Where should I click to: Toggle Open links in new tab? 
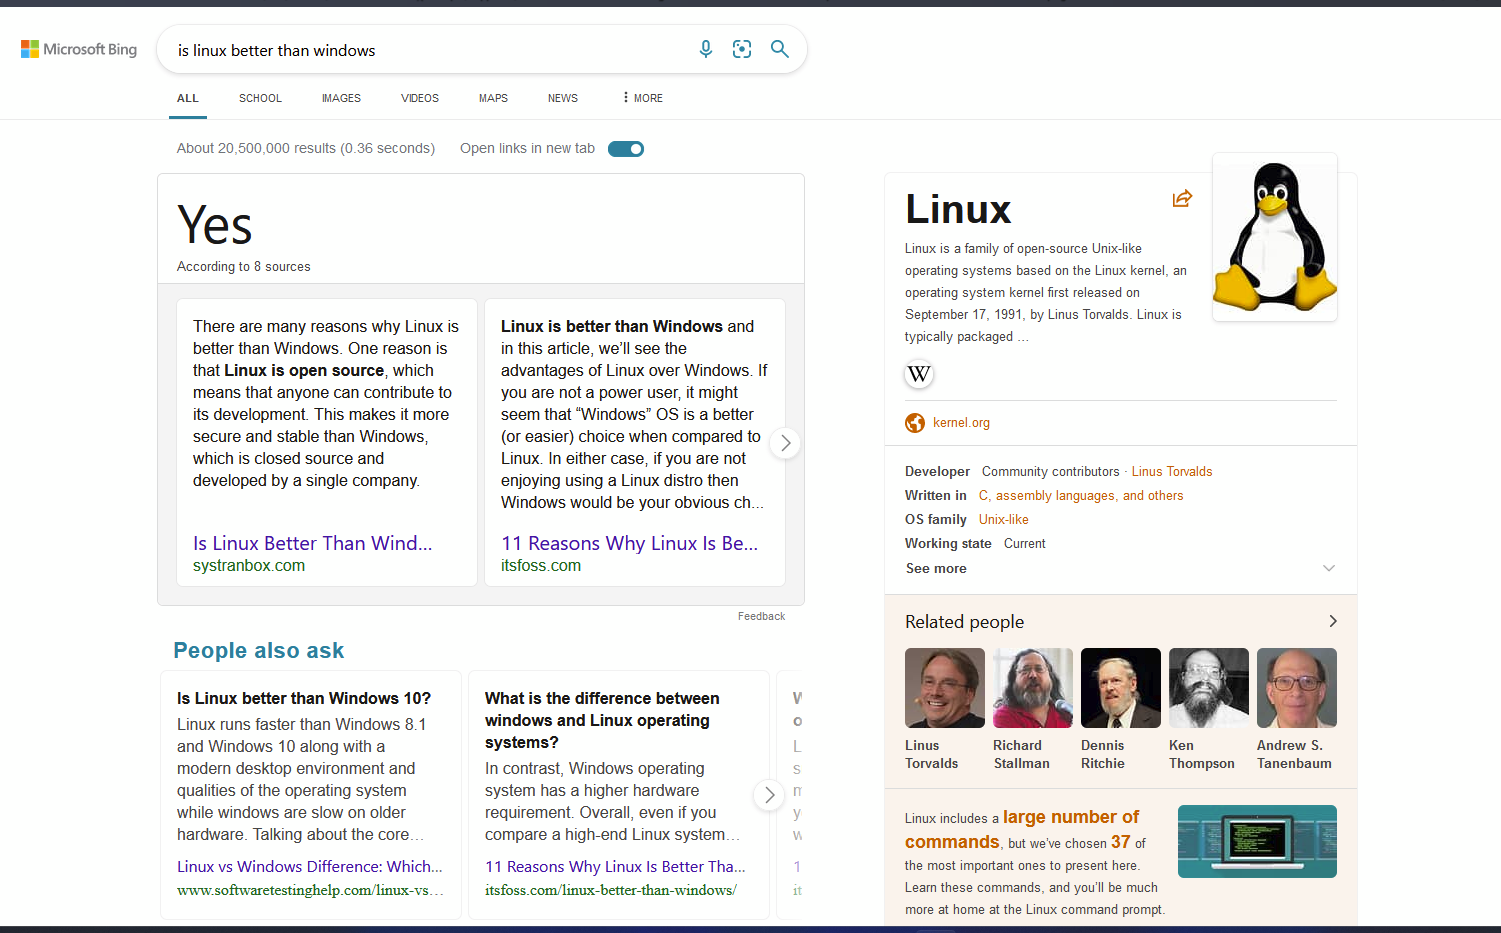[626, 149]
